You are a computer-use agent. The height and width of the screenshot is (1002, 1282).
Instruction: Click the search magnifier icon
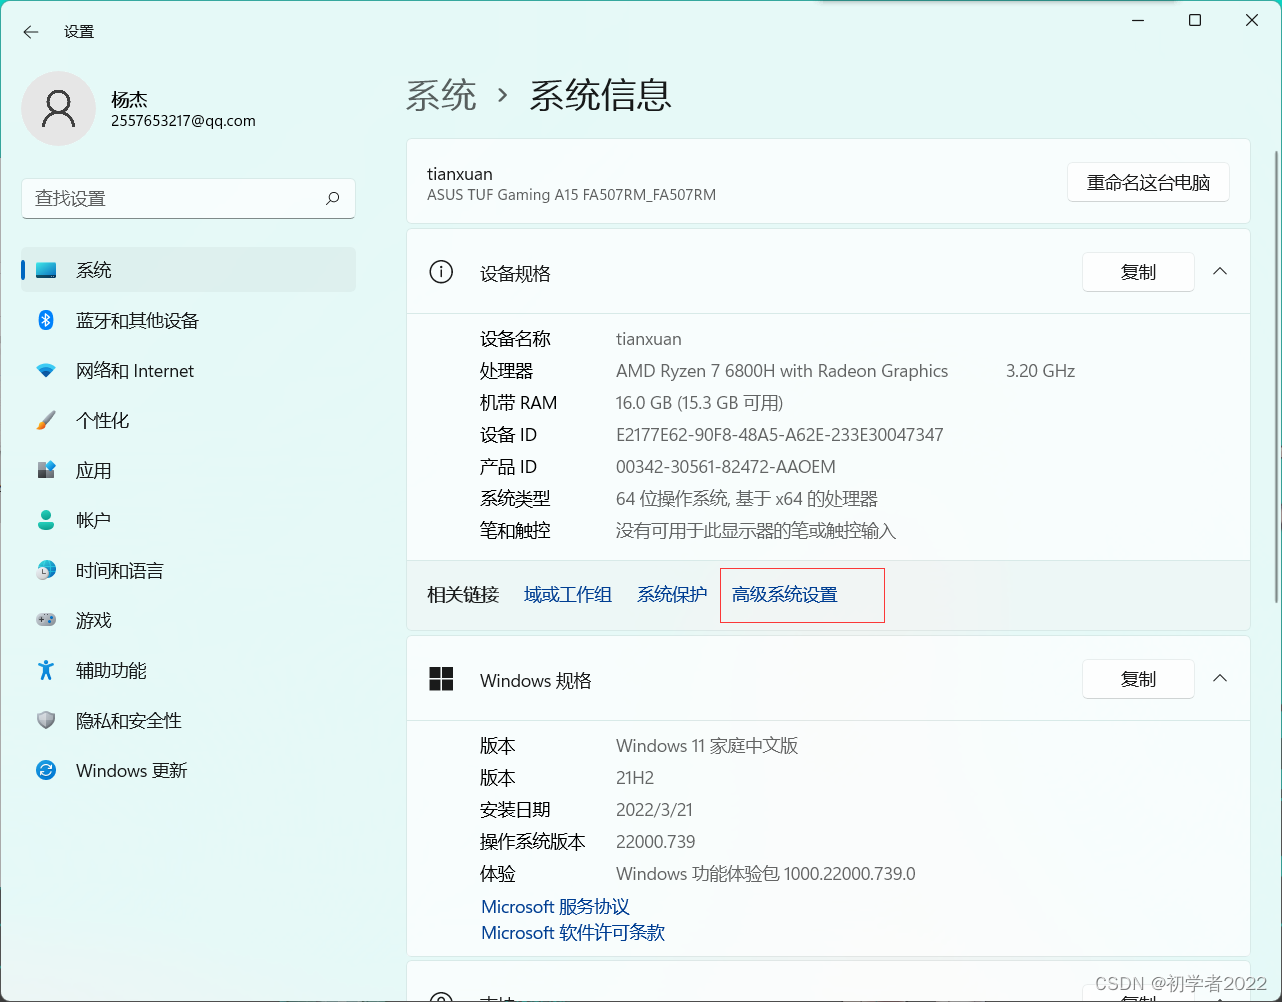pos(333,198)
